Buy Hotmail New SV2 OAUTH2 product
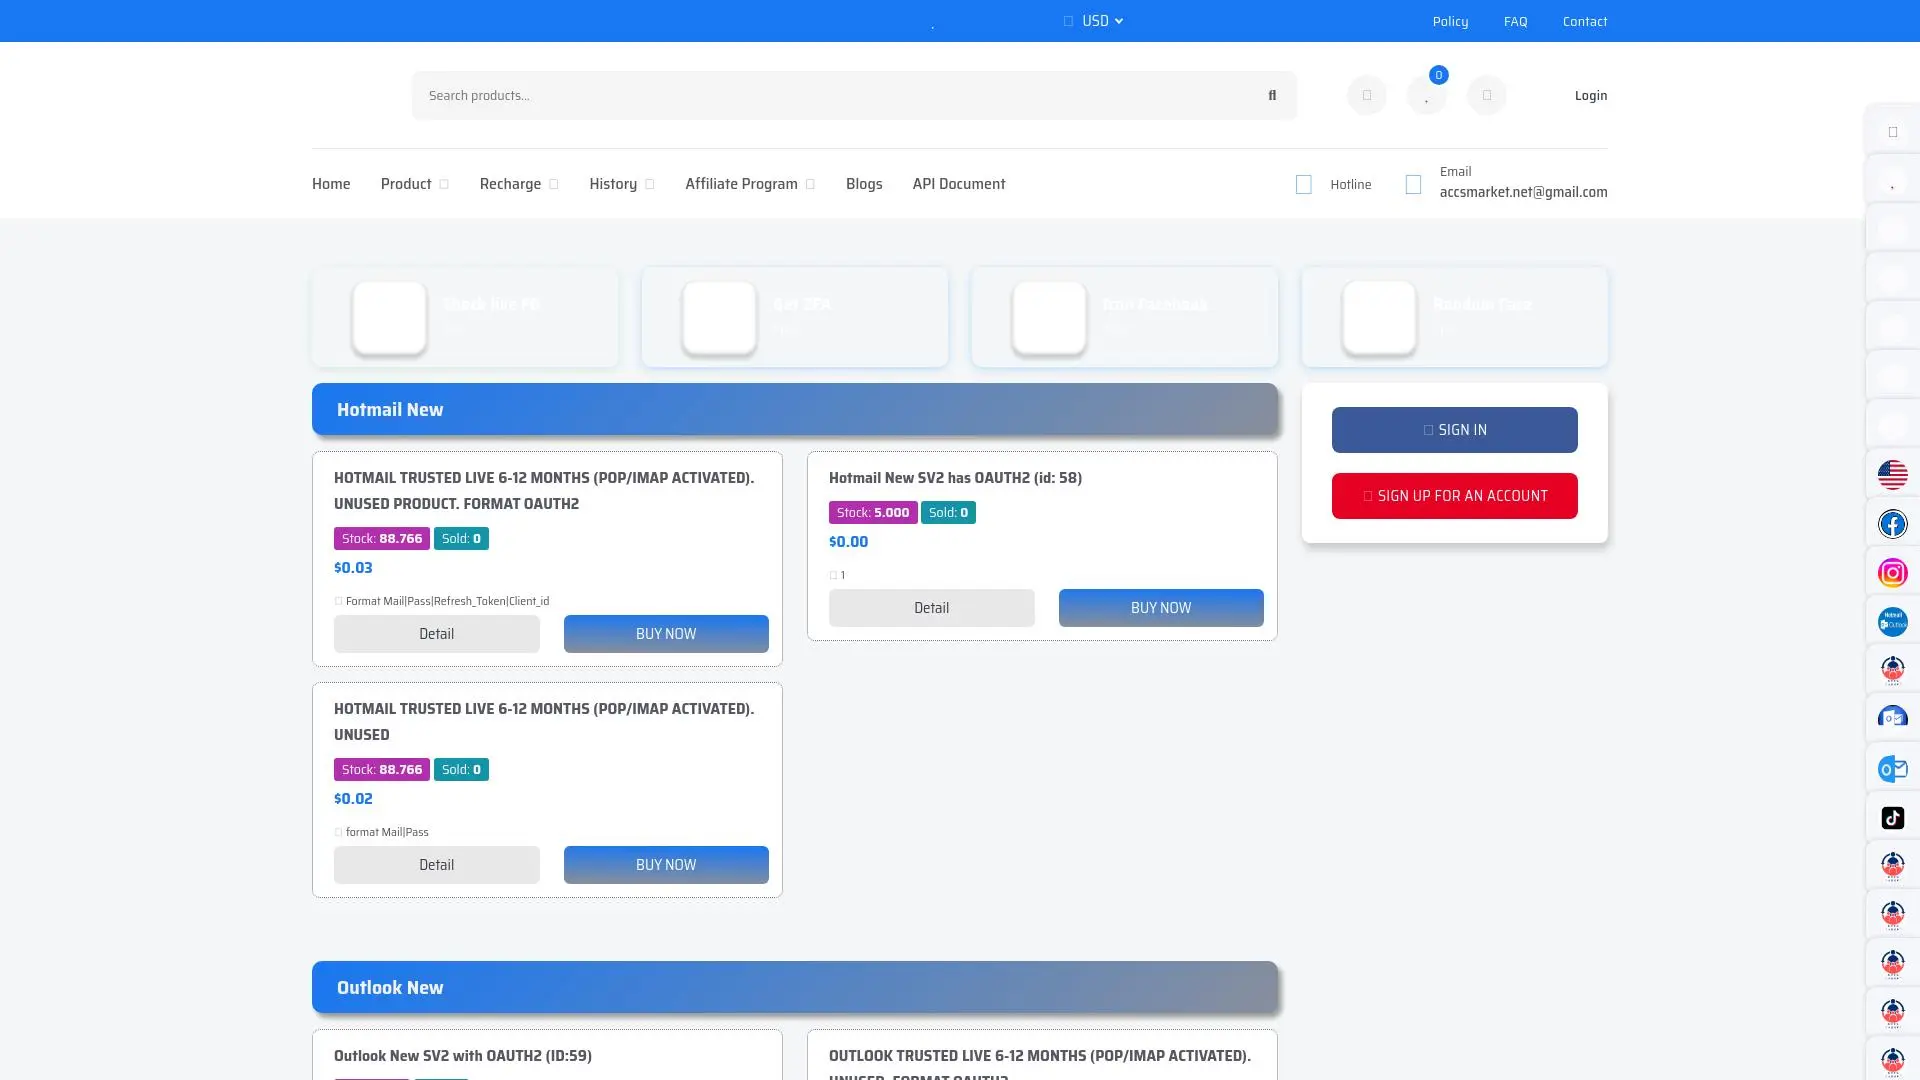The width and height of the screenshot is (1920, 1080). pyautogui.click(x=1160, y=608)
